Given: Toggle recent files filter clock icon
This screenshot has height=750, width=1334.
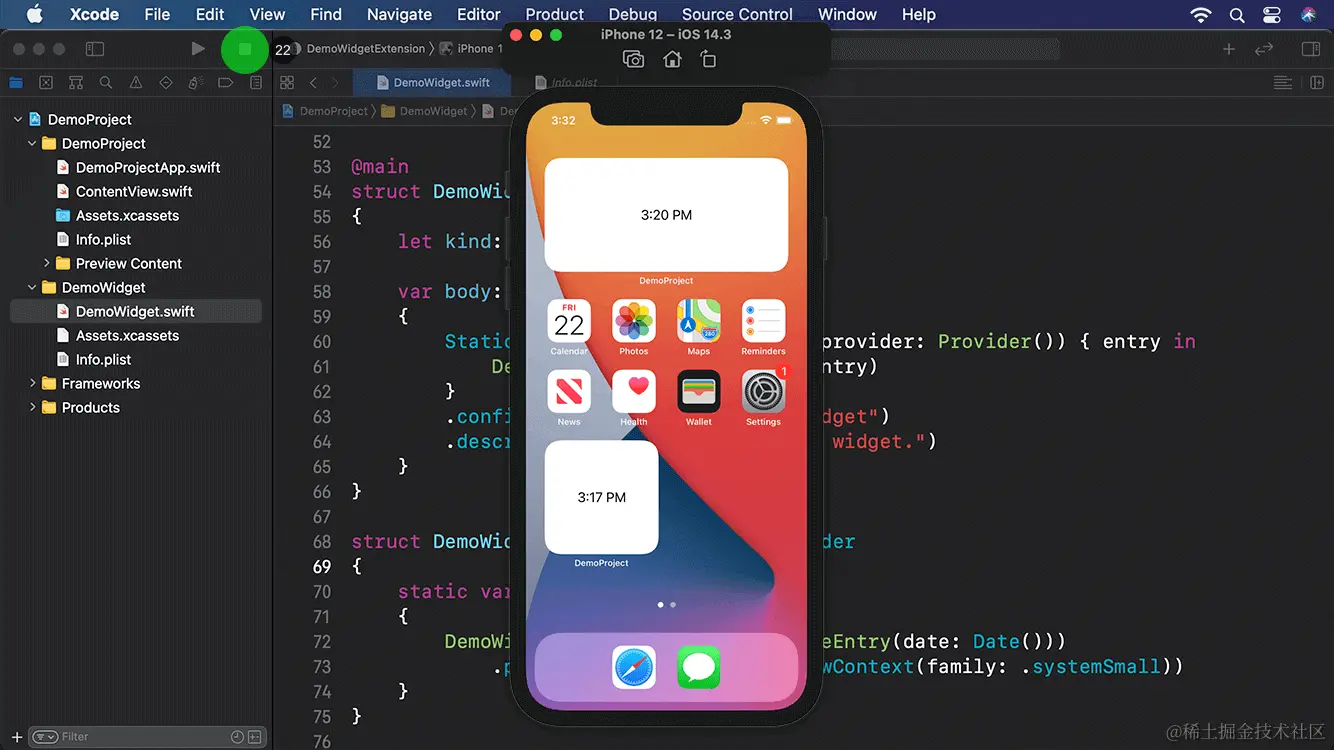Looking at the screenshot, I should (x=237, y=737).
